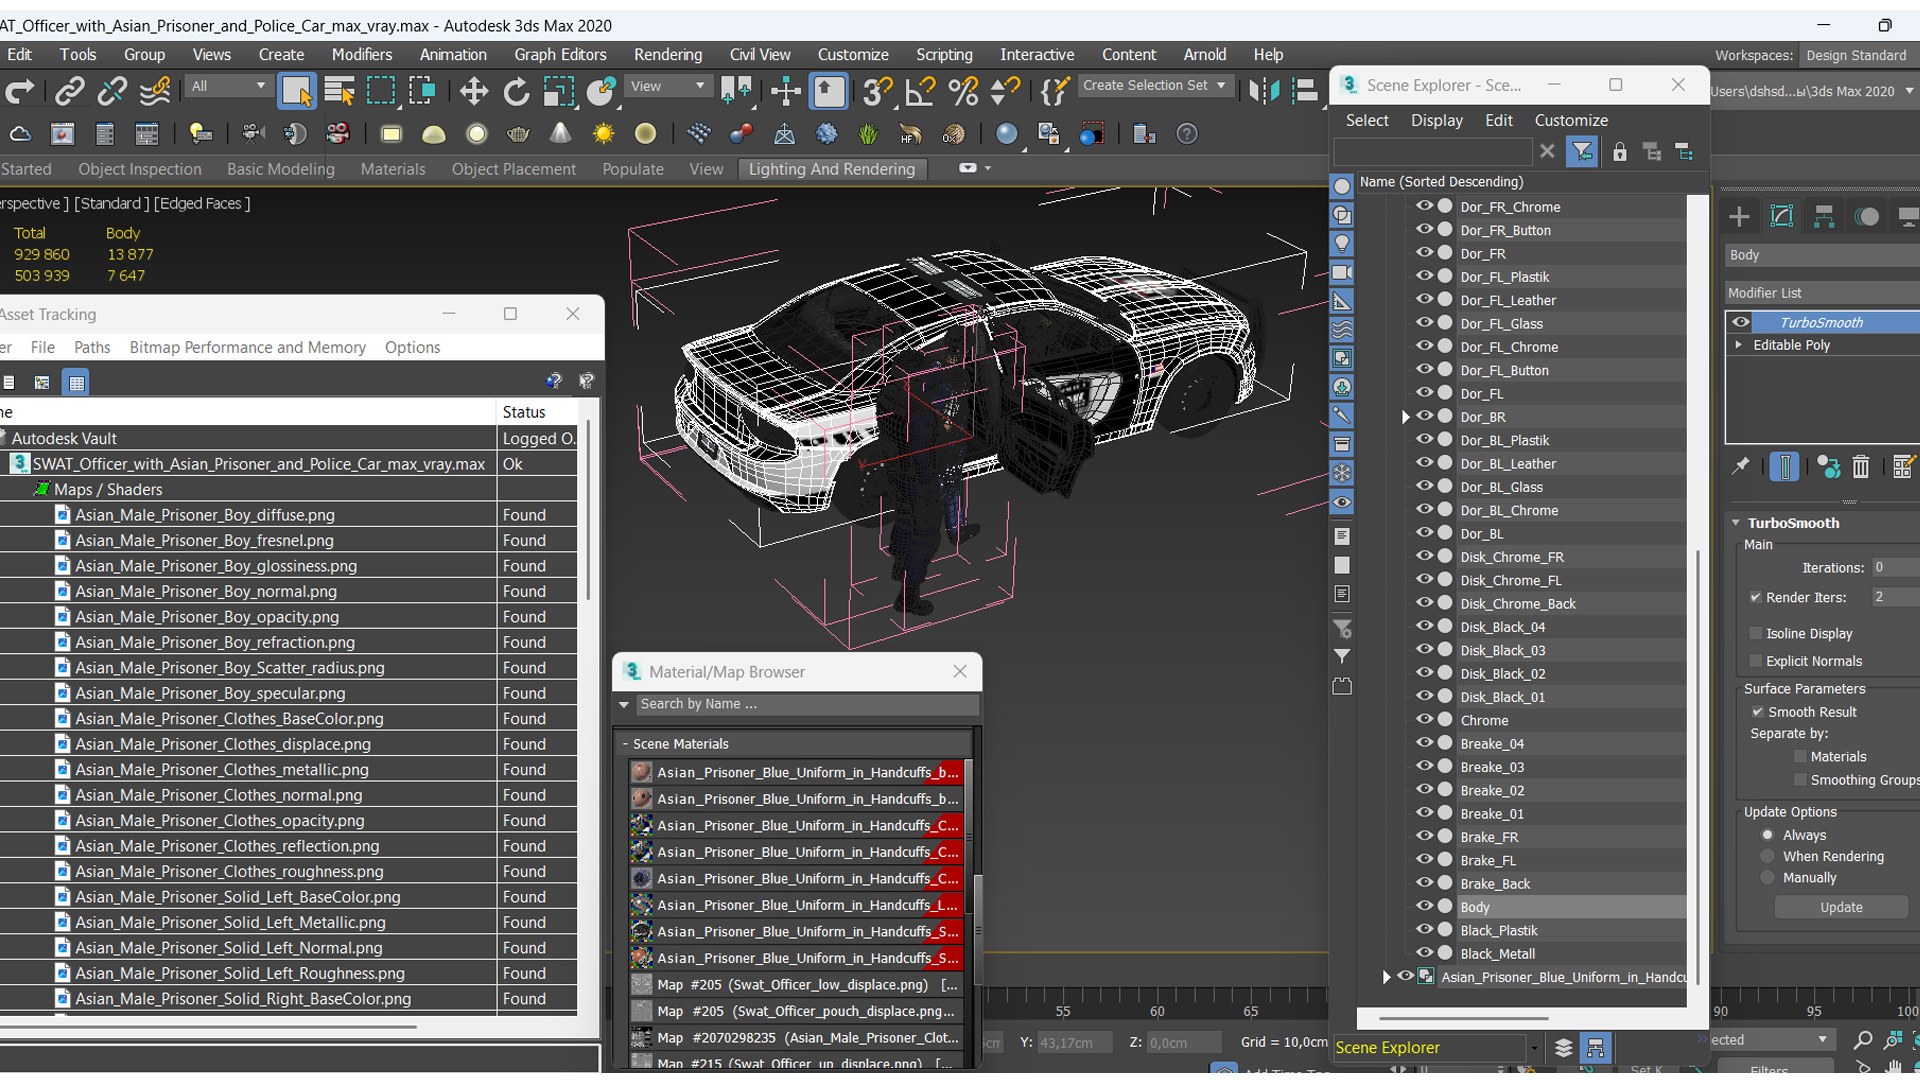The height and width of the screenshot is (1080, 1920).
Task: Open the Modify panel icon
Action: tap(1782, 217)
